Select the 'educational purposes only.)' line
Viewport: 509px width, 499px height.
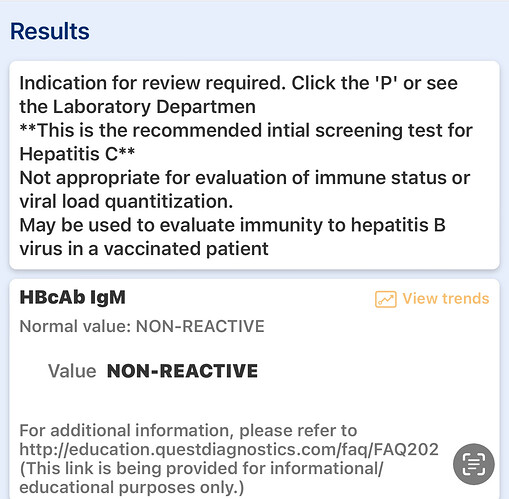[132, 487]
